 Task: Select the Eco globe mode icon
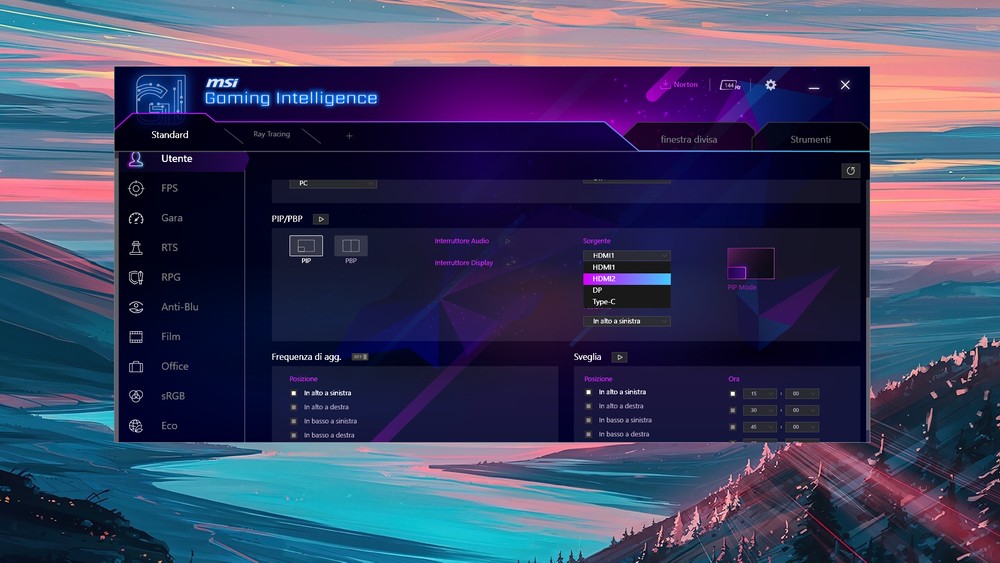pos(136,426)
